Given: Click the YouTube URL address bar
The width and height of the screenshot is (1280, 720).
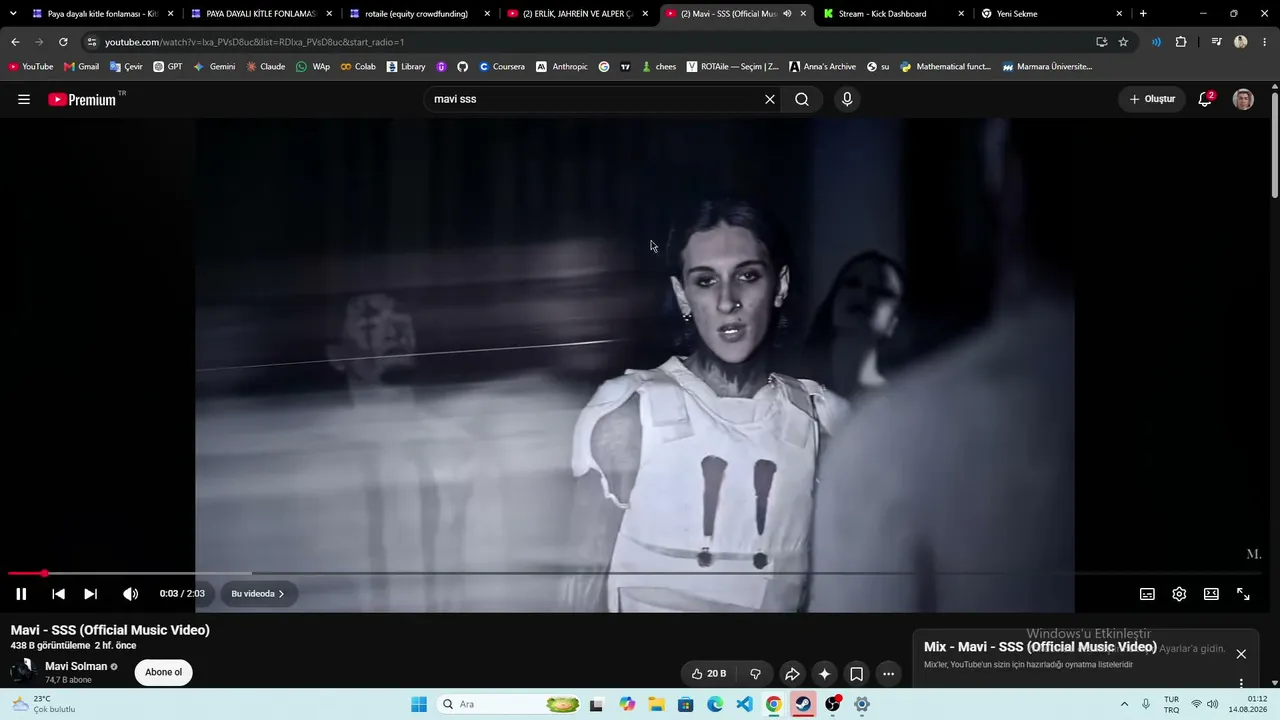Looking at the screenshot, I should point(590,42).
